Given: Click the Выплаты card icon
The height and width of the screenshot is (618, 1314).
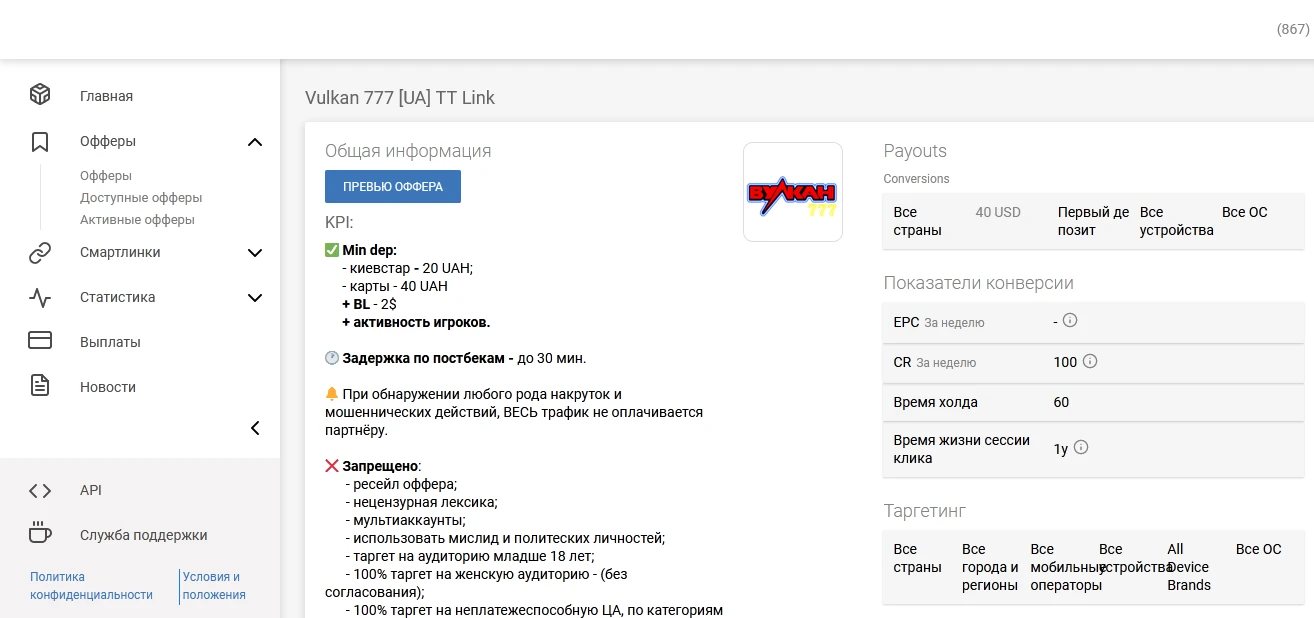Looking at the screenshot, I should point(40,341).
